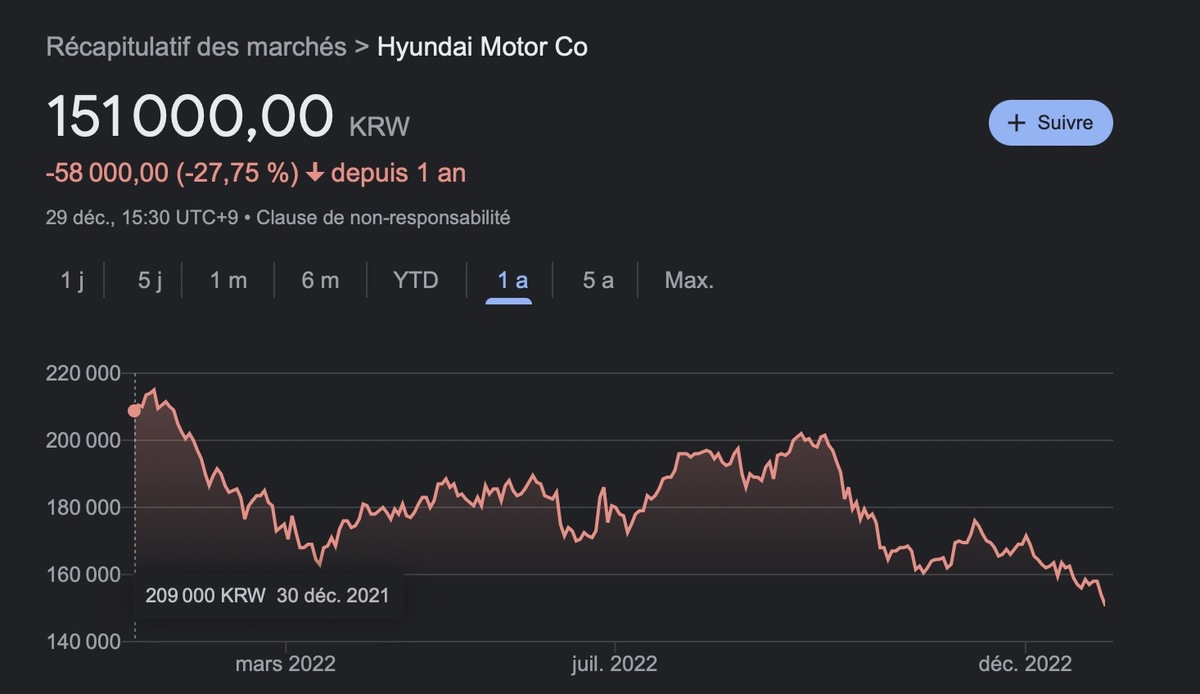Switch chart to 1 m range
This screenshot has height=694, width=1200.
[x=228, y=281]
